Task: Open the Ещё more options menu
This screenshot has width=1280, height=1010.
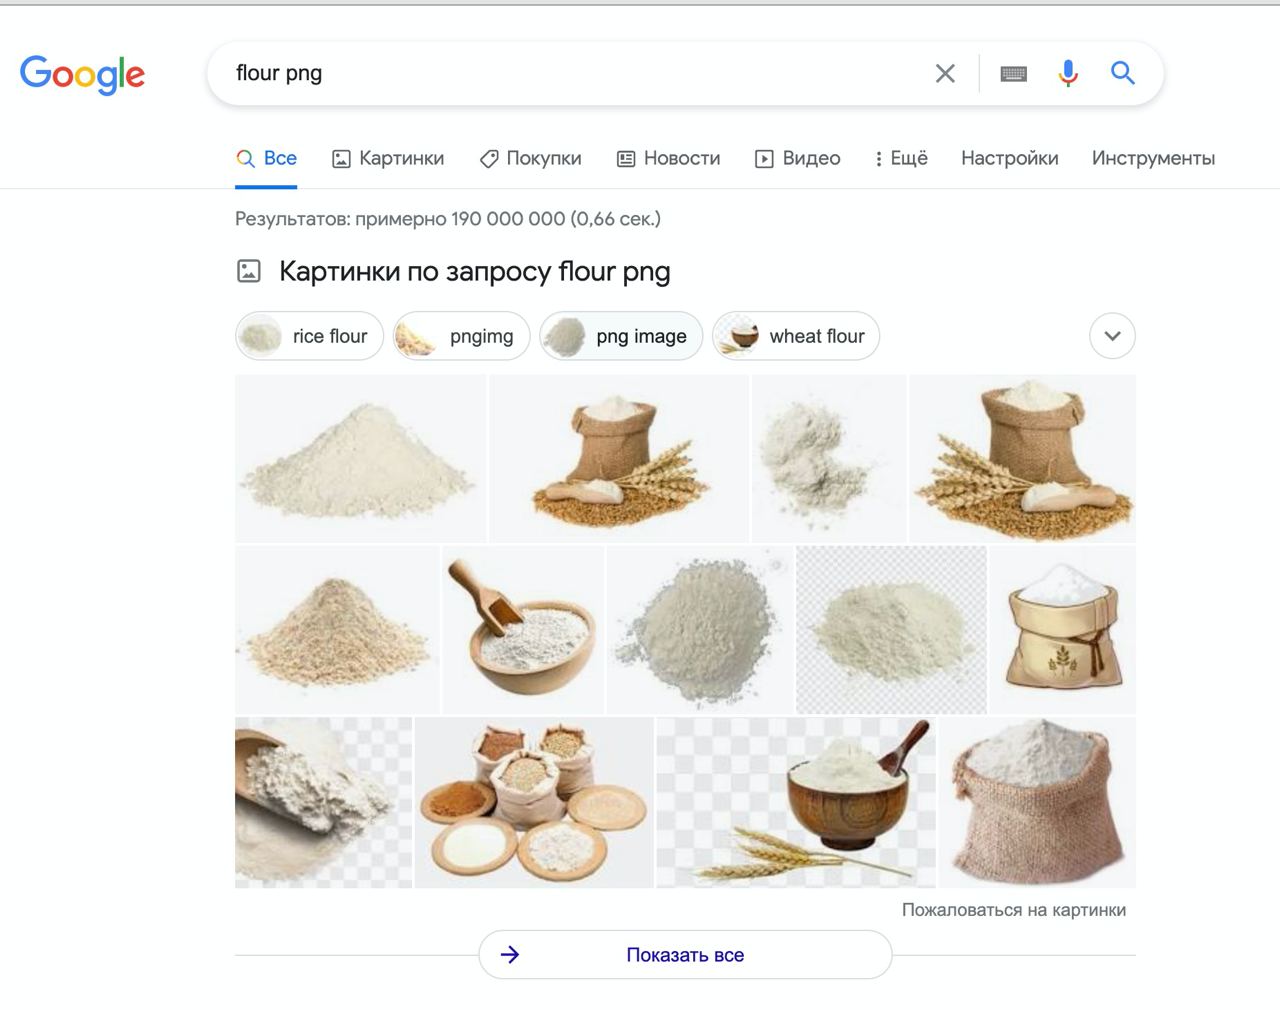Action: coord(901,158)
